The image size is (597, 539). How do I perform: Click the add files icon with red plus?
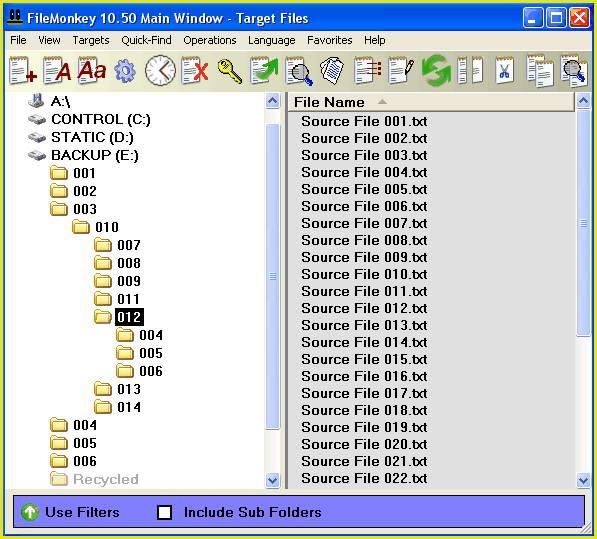coord(23,70)
